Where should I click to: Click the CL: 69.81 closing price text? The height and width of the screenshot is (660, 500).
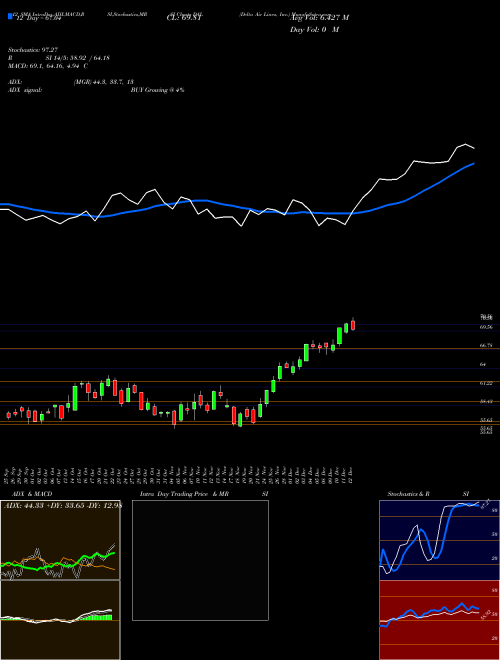[182, 18]
